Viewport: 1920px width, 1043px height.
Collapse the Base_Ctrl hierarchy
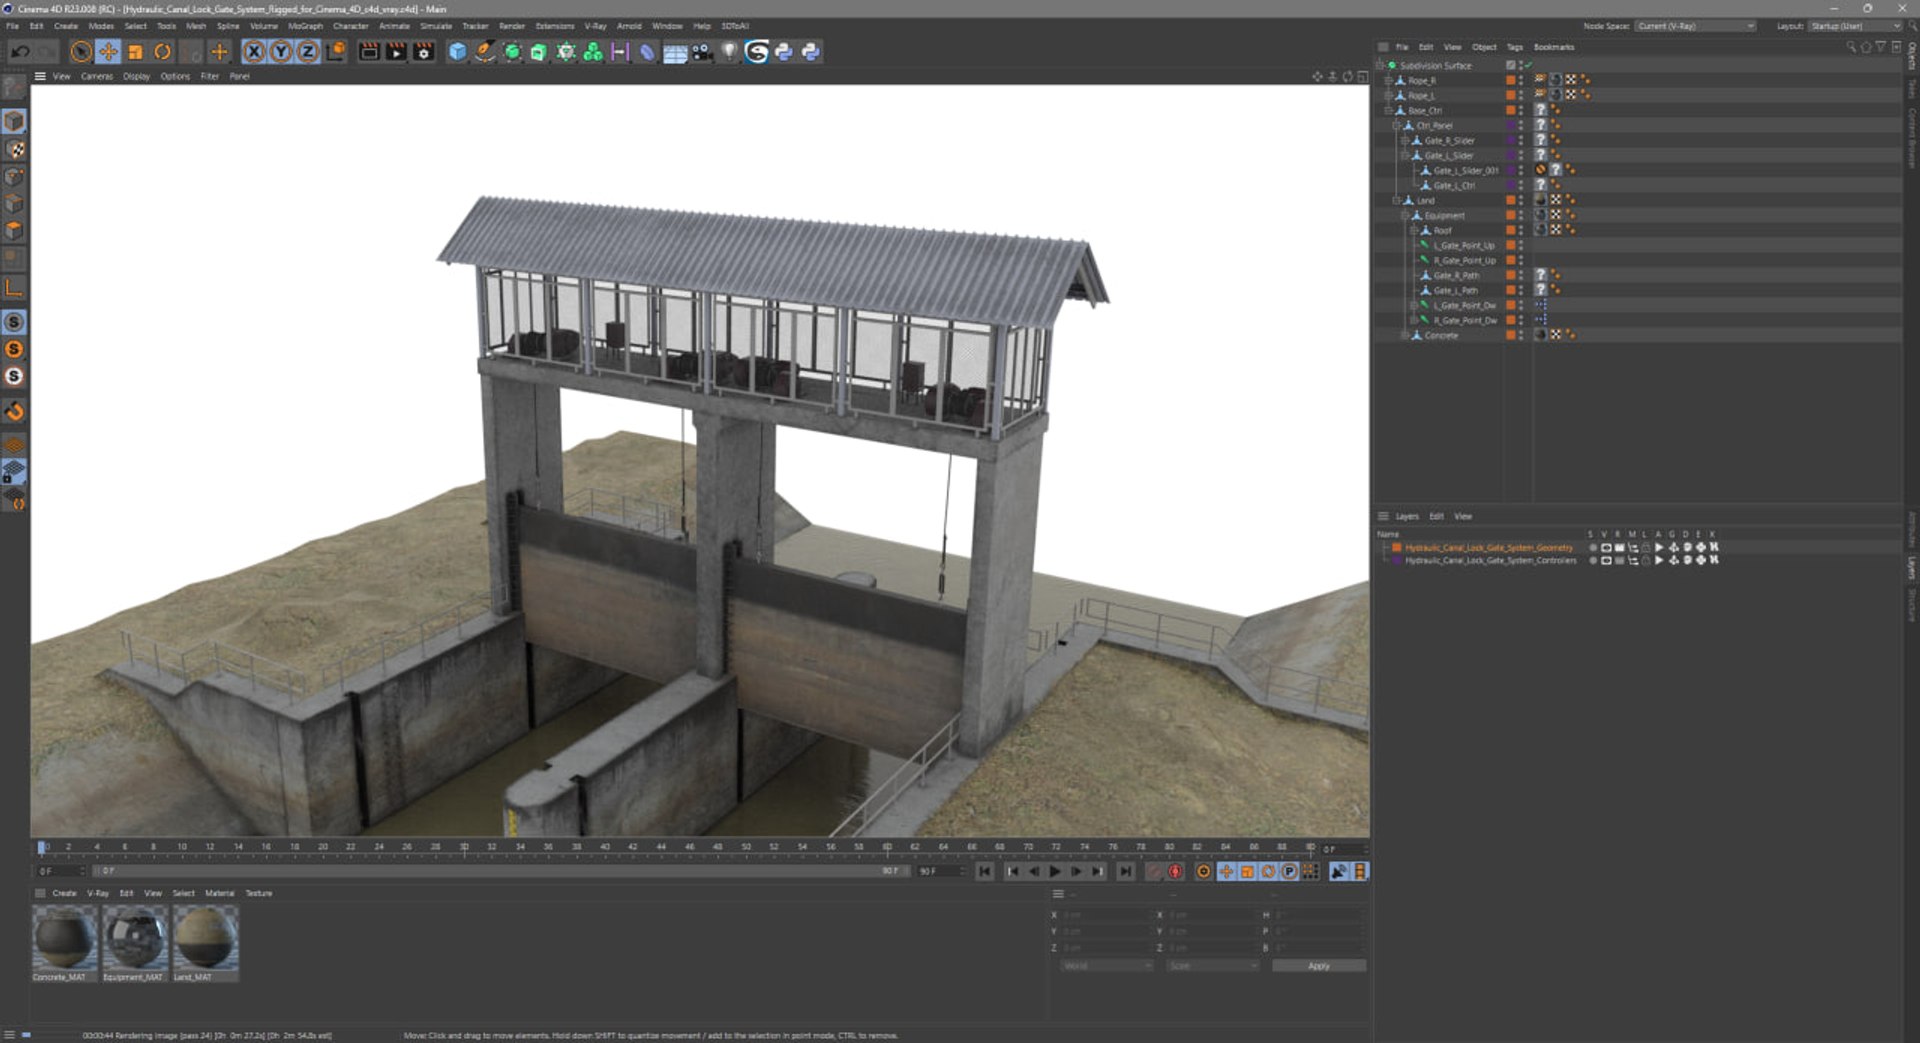click(1388, 110)
